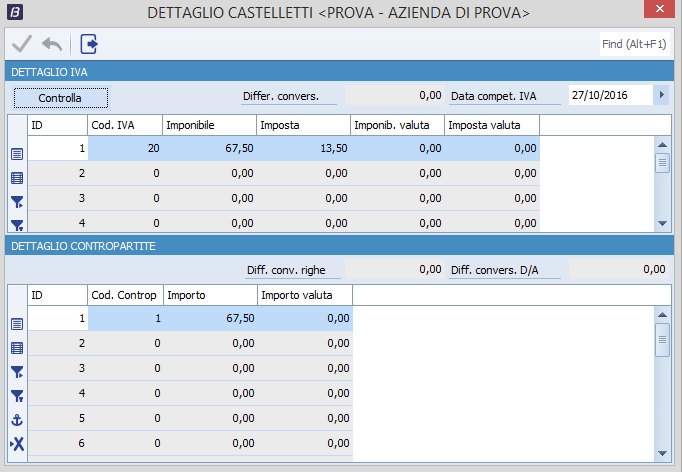
Task: Click the Importo valuta column header
Action: (x=305, y=295)
